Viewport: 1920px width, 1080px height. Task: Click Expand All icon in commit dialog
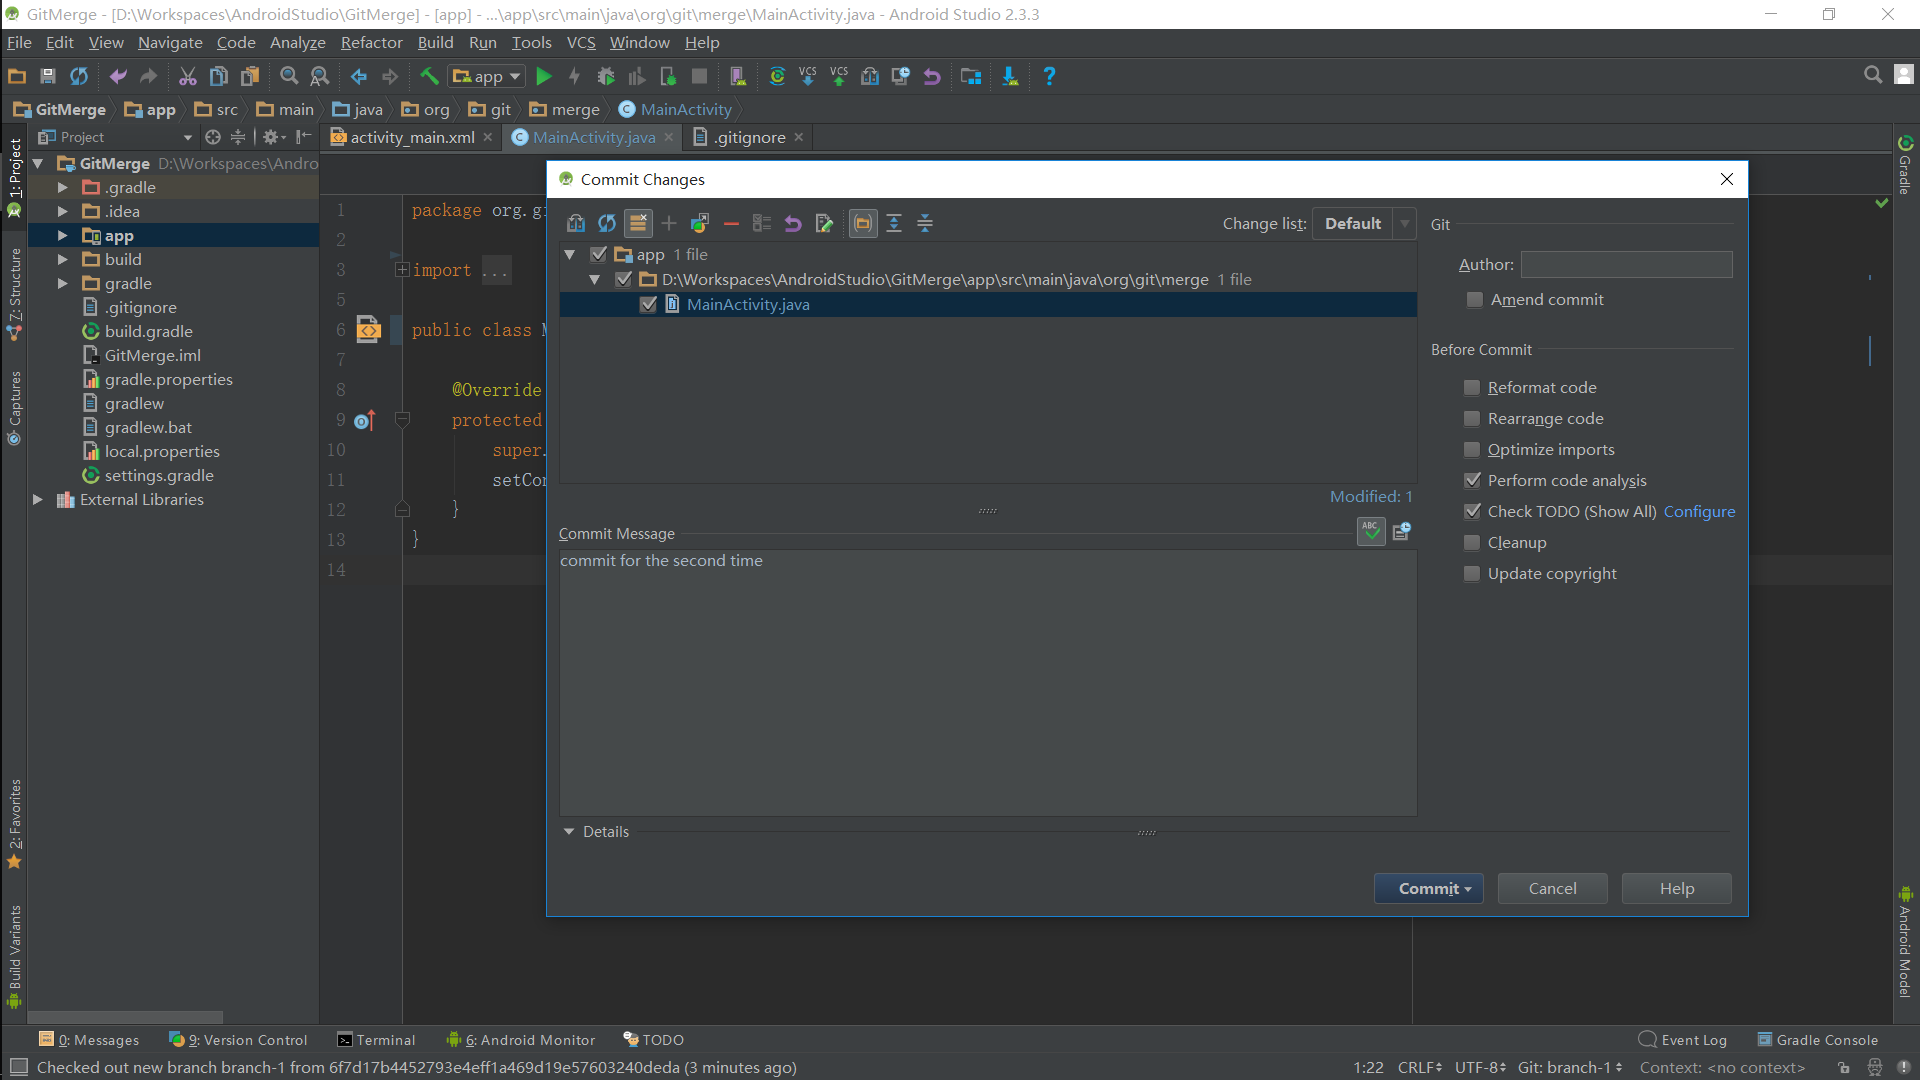(x=894, y=223)
